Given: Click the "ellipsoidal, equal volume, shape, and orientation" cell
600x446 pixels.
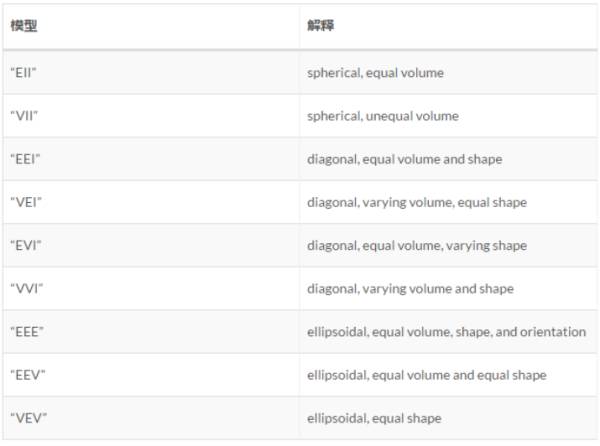Looking at the screenshot, I should [x=446, y=331].
